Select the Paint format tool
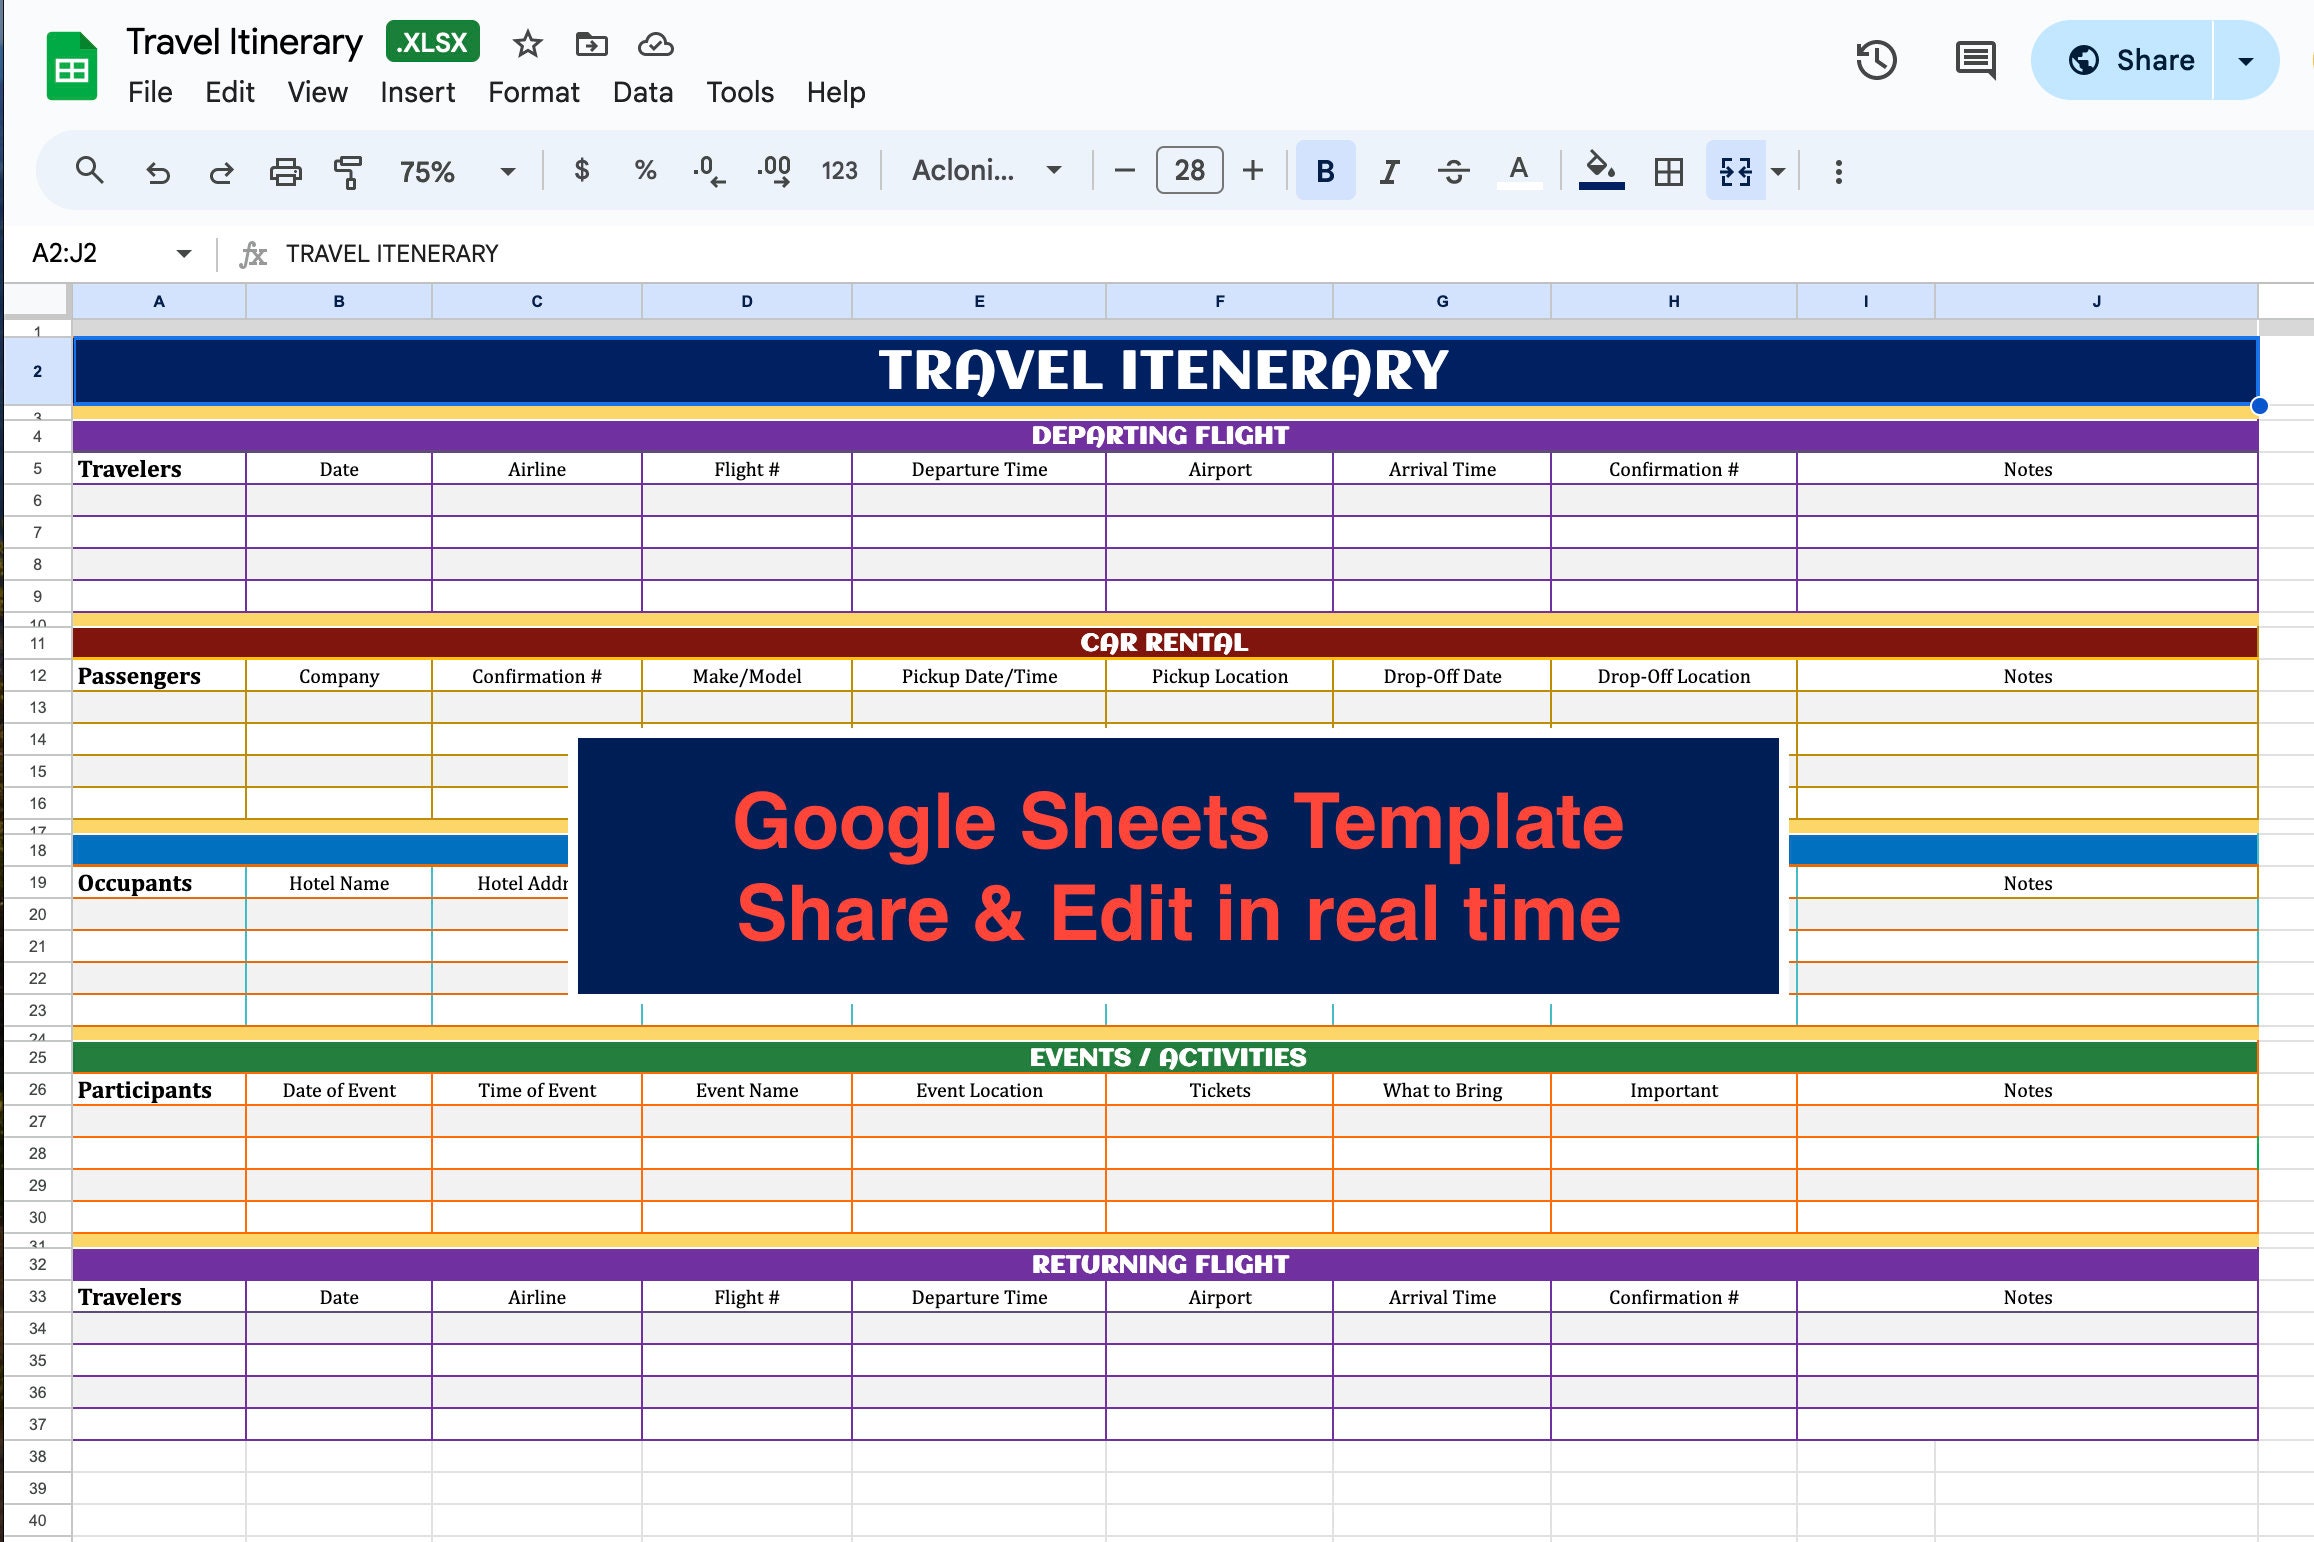The image size is (2314, 1542). (x=348, y=171)
